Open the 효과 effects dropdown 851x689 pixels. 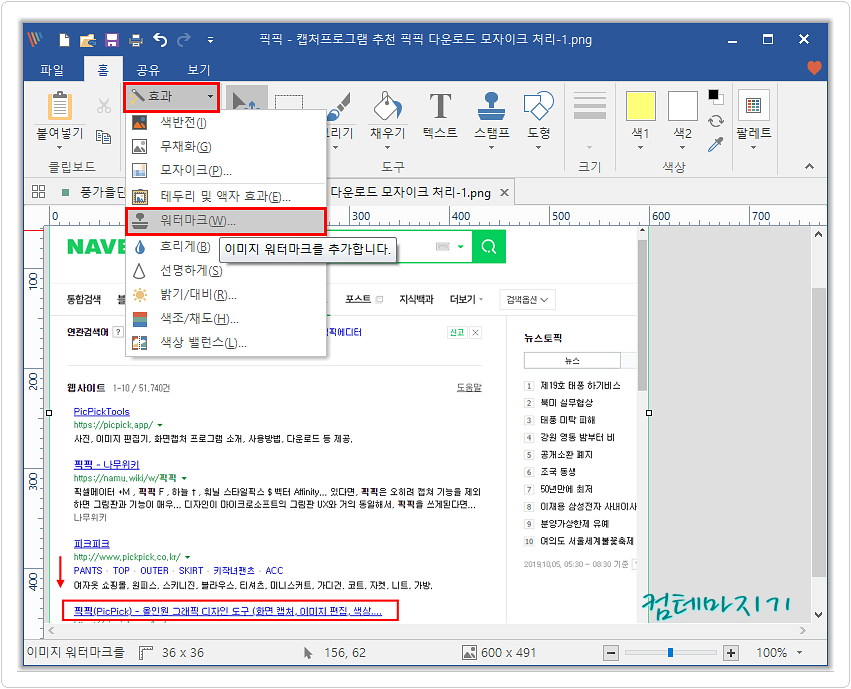[x=172, y=97]
